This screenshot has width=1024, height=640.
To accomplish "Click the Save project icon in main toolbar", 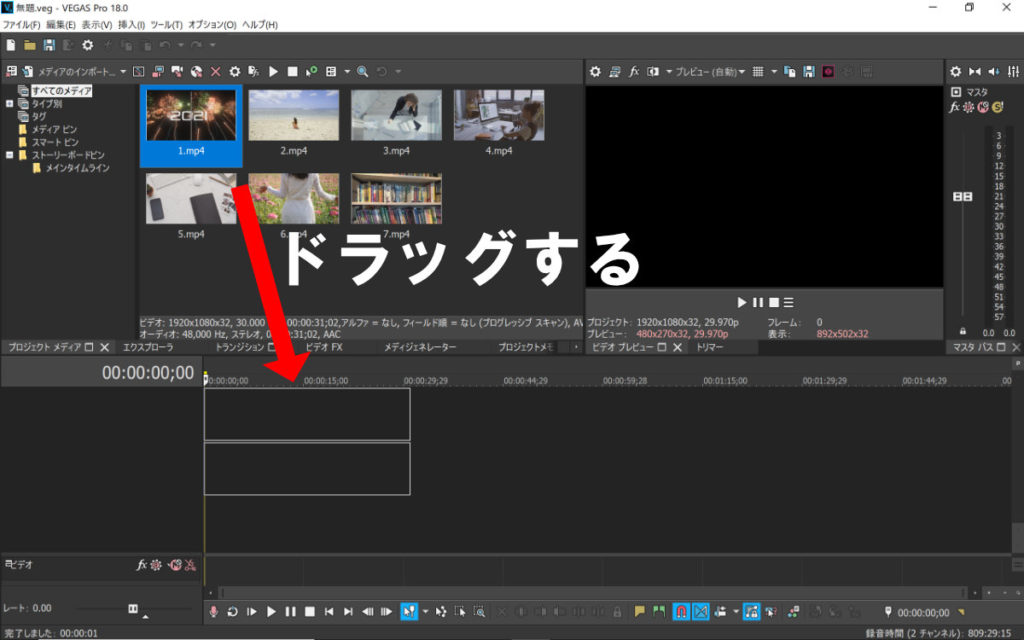I will coord(48,45).
